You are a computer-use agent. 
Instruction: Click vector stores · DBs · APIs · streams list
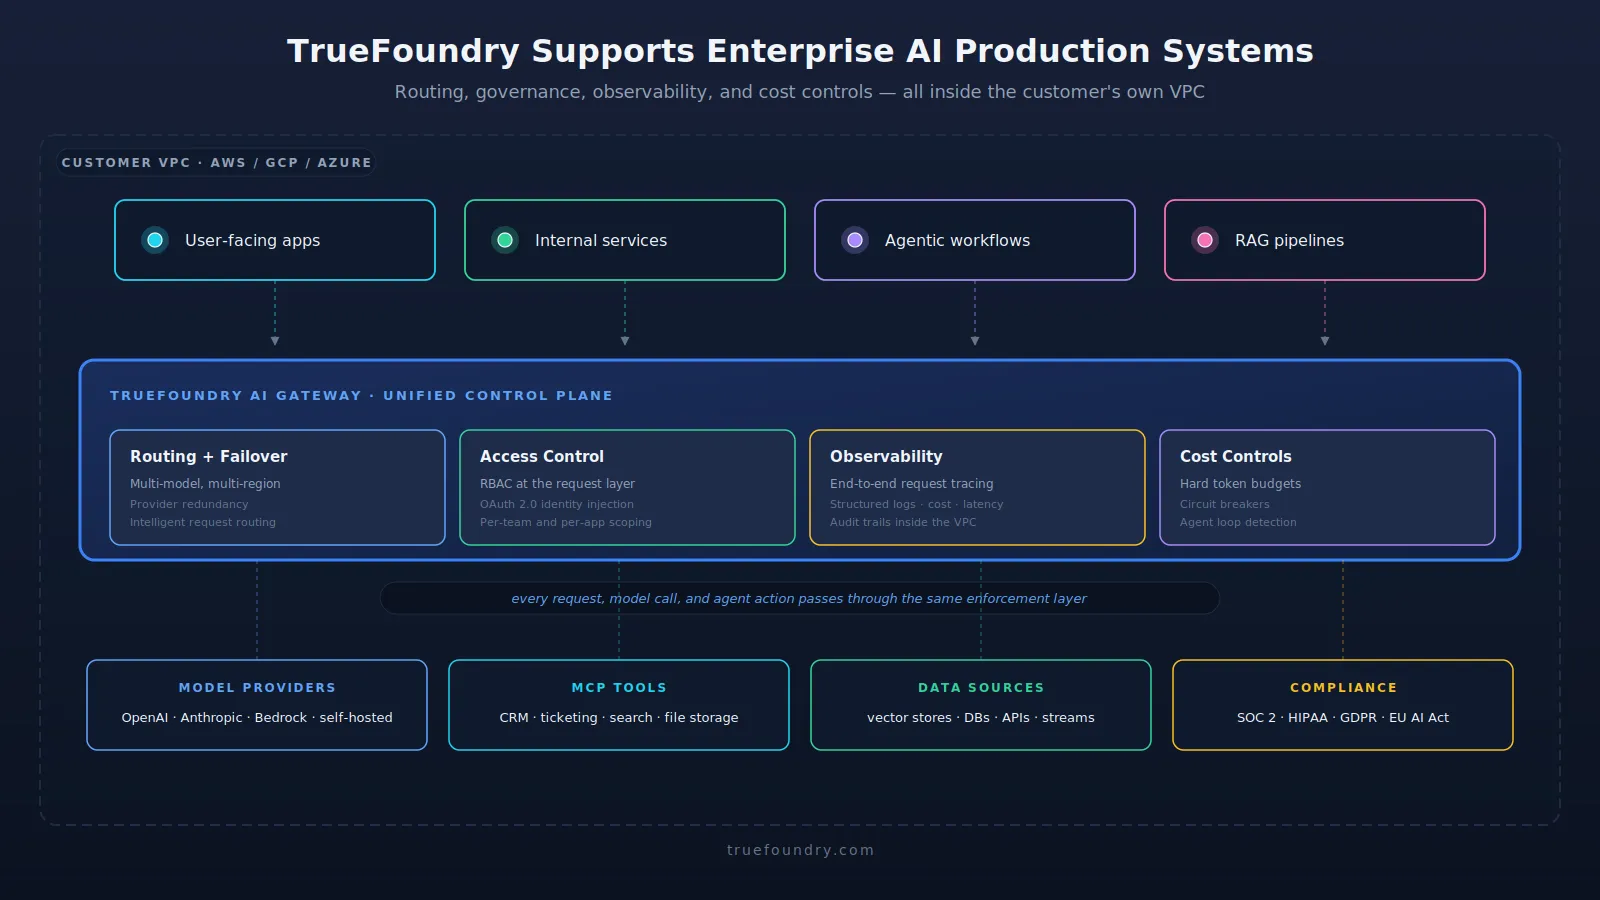(981, 718)
